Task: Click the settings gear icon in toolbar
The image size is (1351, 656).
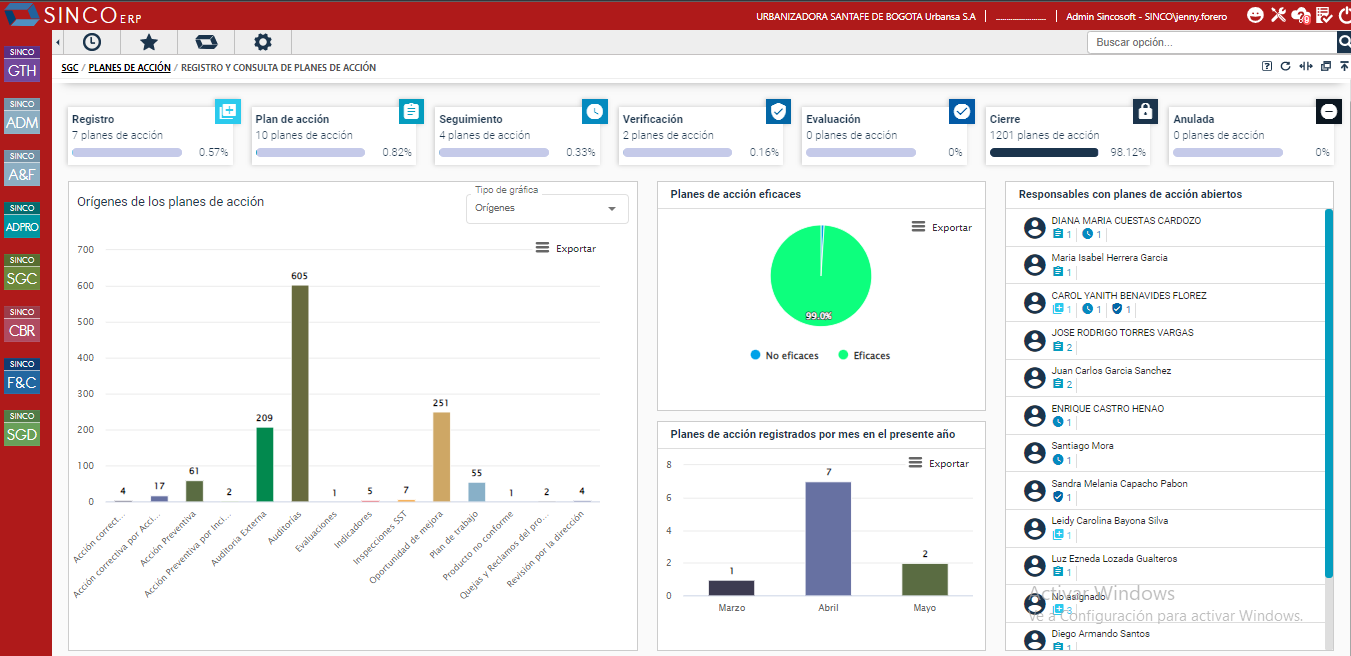Action: (262, 42)
